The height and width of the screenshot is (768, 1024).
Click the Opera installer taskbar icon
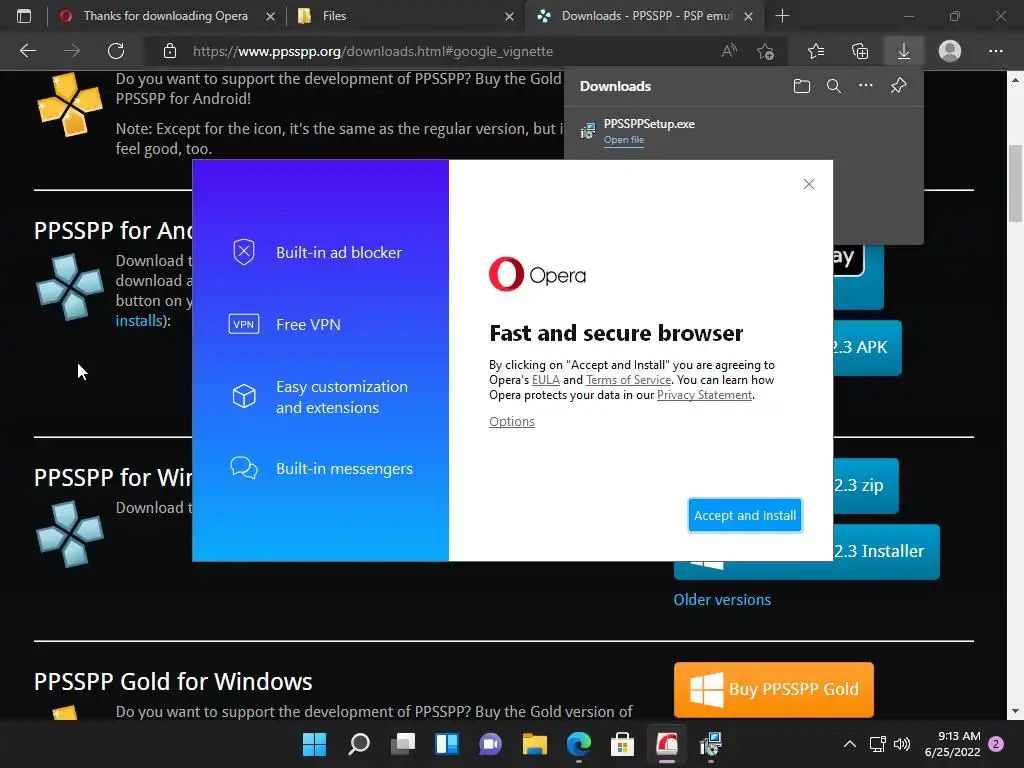[x=667, y=744]
